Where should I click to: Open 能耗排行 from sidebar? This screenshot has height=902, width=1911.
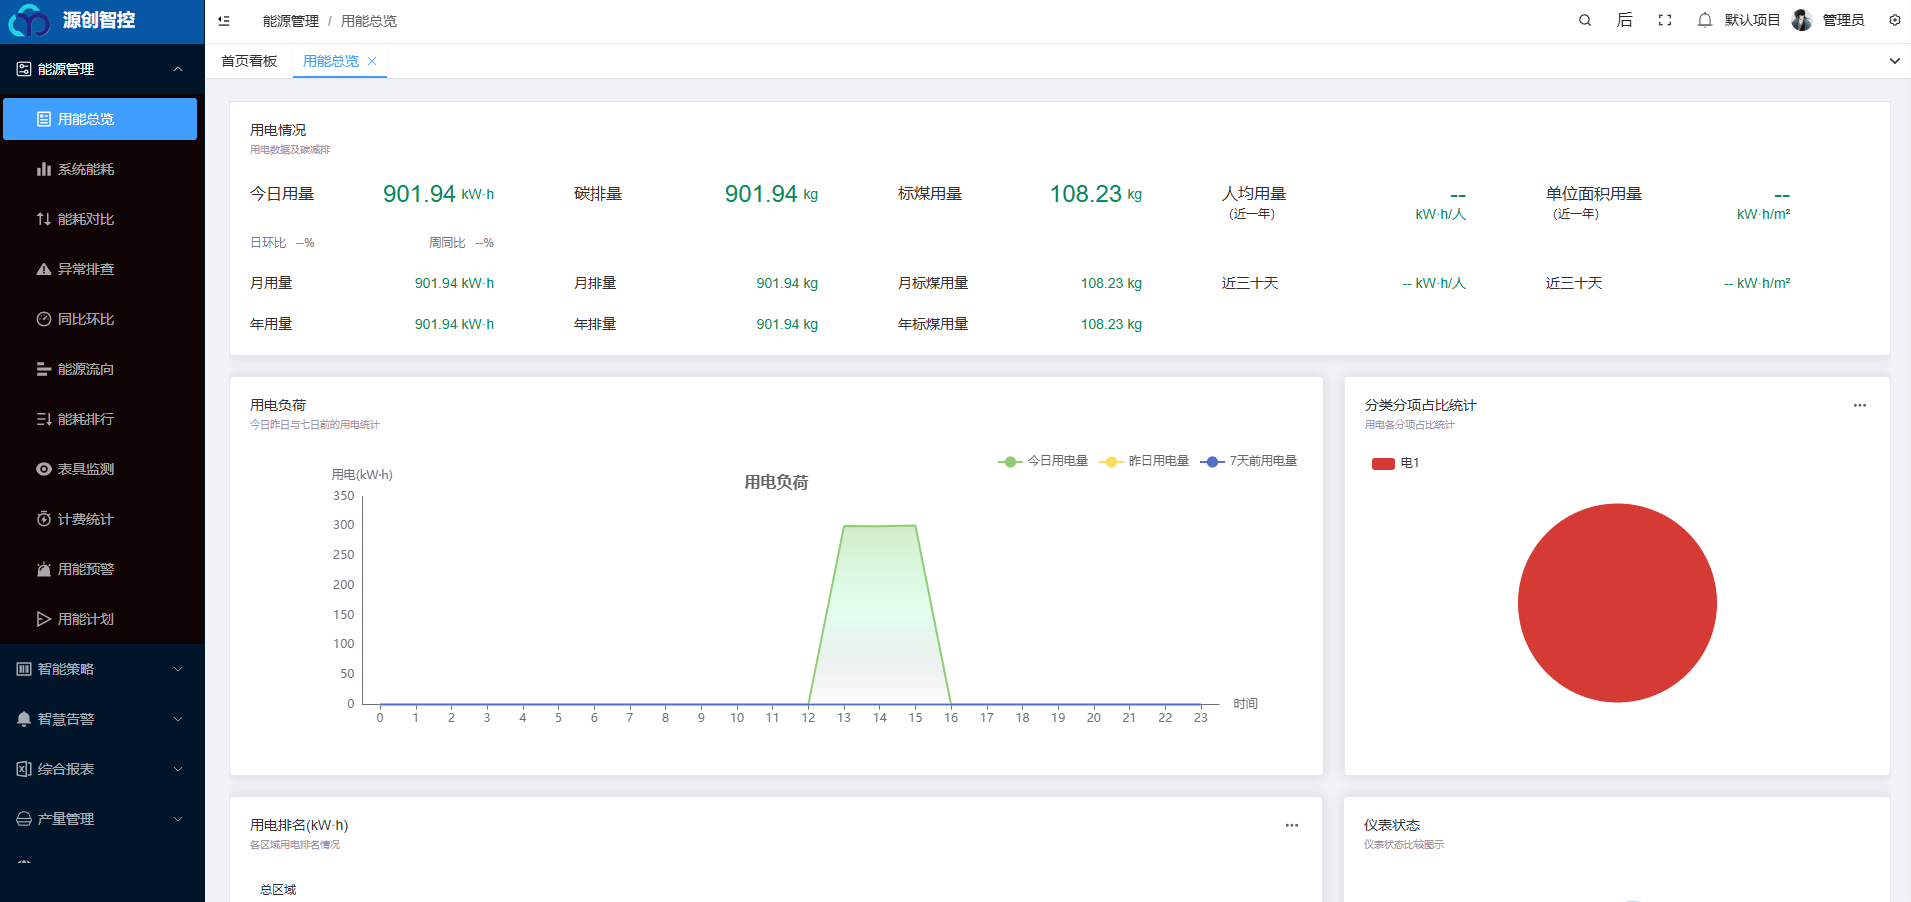click(x=100, y=419)
